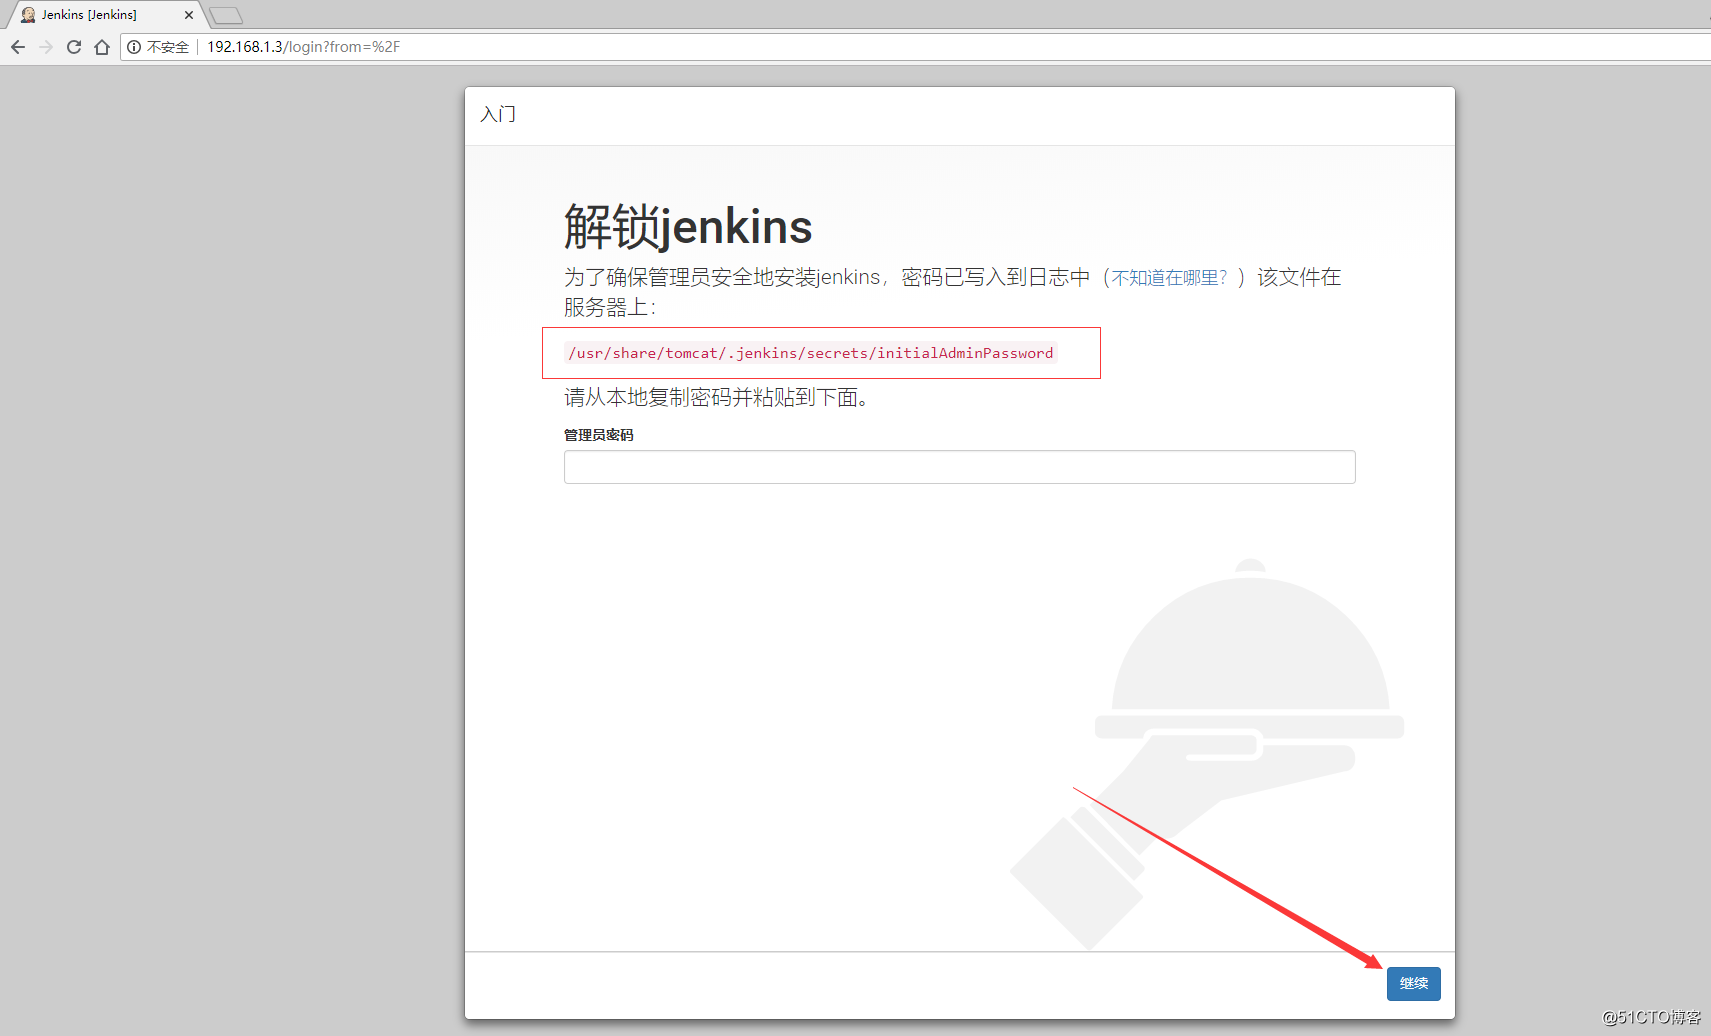View site info via the 不安全 icon

(134, 47)
